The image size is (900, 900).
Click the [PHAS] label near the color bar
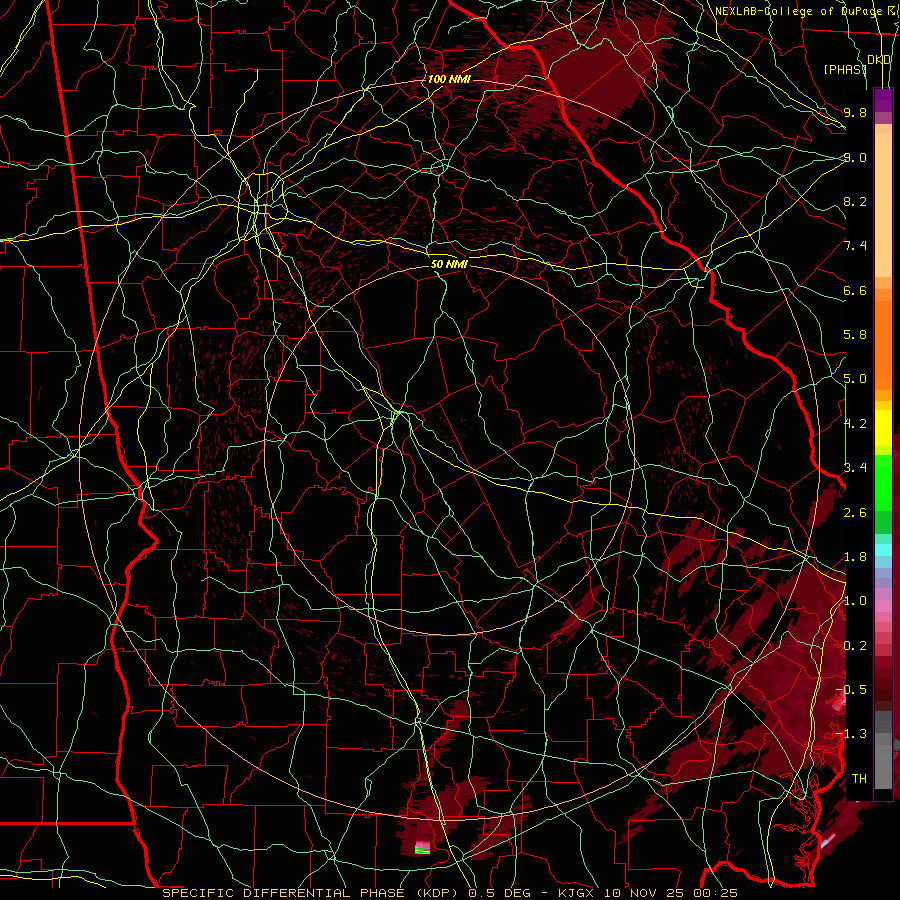[x=845, y=69]
